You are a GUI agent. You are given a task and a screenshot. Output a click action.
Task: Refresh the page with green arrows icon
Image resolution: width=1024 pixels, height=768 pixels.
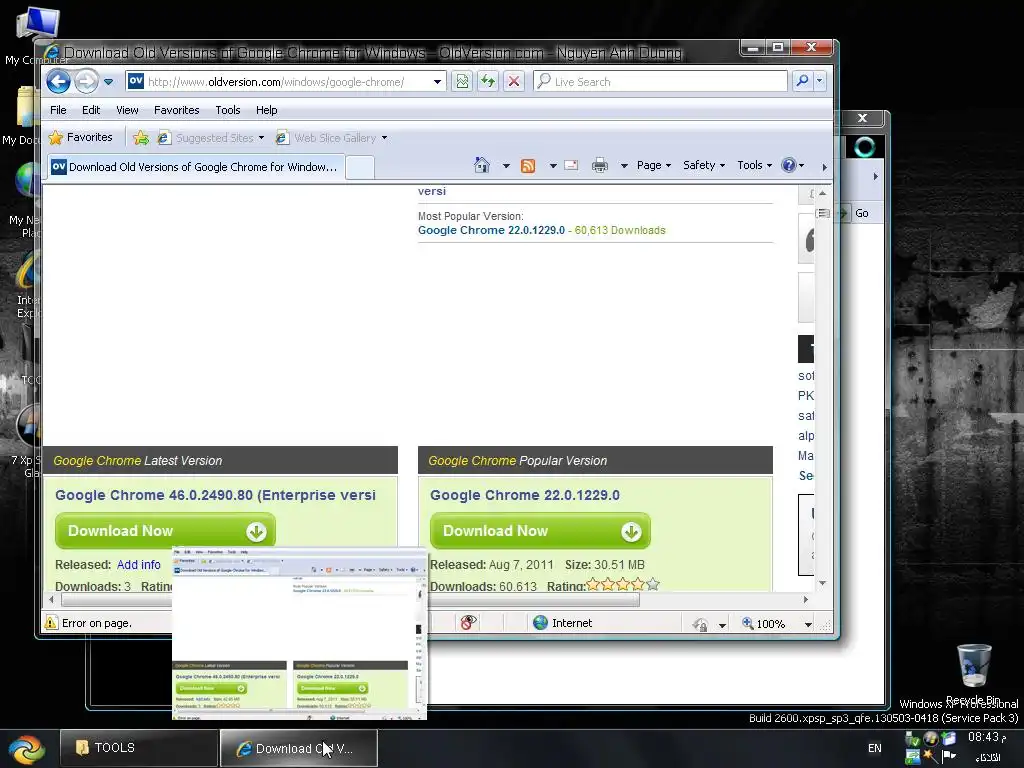(x=488, y=82)
